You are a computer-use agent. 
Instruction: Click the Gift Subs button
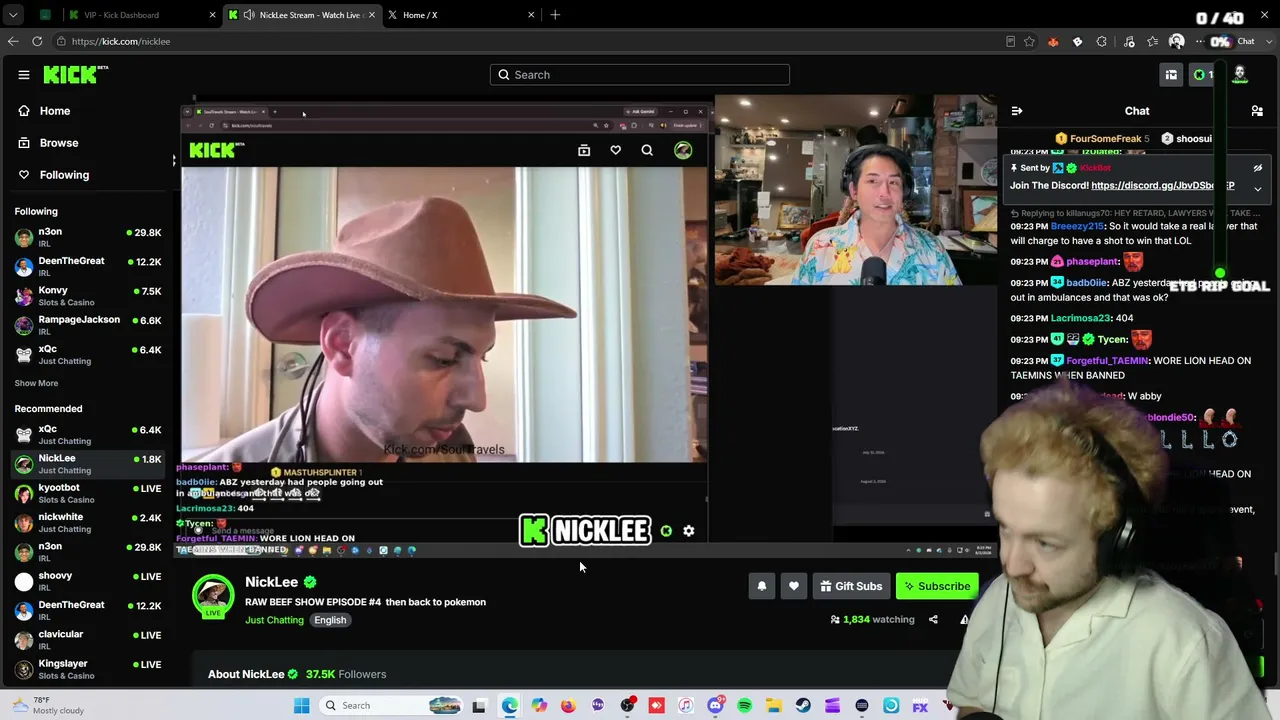pos(851,586)
